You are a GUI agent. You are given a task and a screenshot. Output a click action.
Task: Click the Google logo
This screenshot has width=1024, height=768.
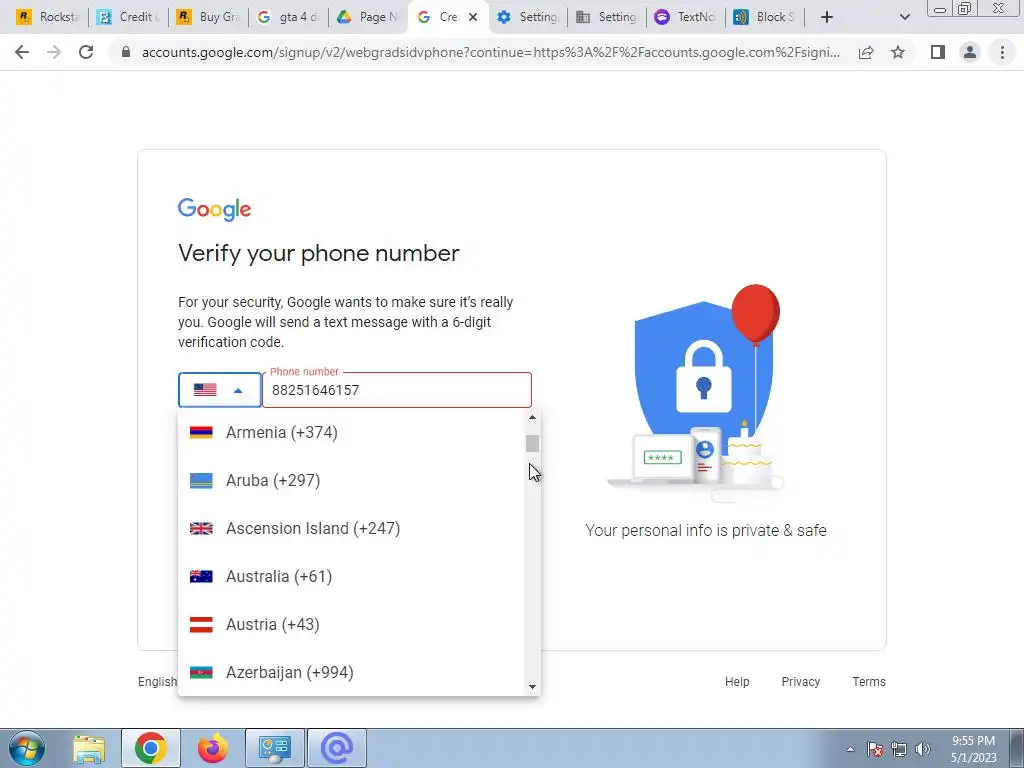point(214,210)
